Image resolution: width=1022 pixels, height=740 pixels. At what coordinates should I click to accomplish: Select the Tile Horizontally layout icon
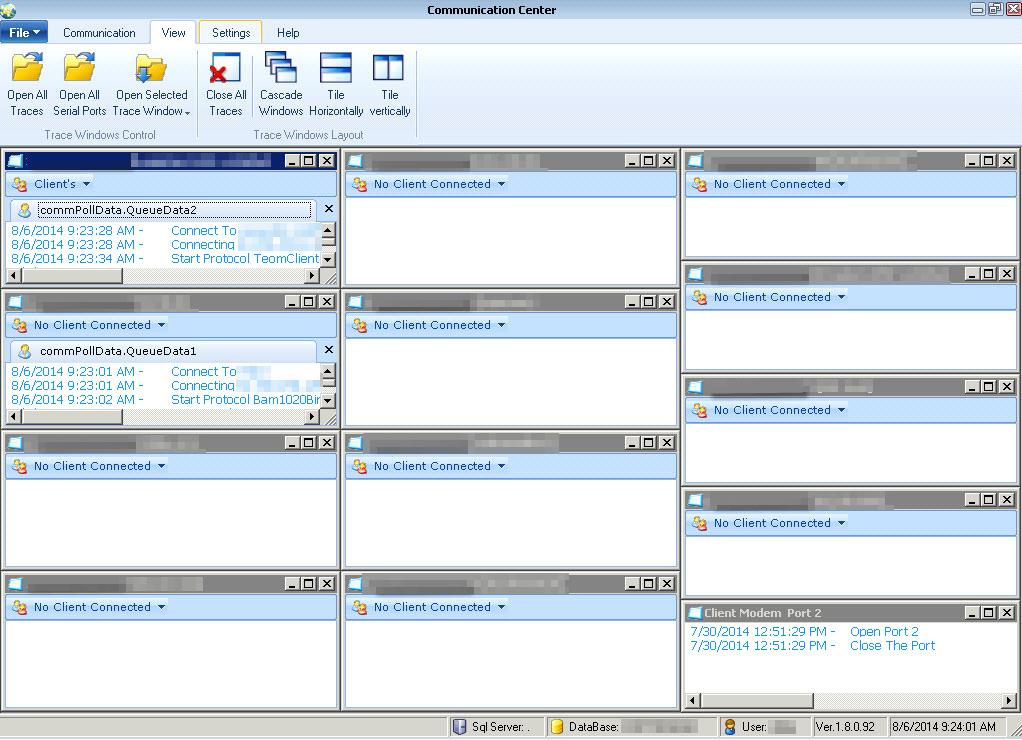coord(336,68)
